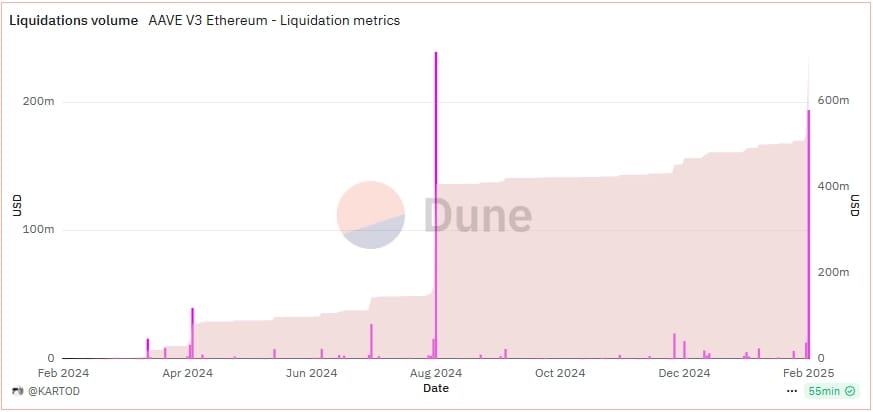Click the pink cumulative area near Oct 2024
The width and height of the screenshot is (873, 412).
point(560,270)
